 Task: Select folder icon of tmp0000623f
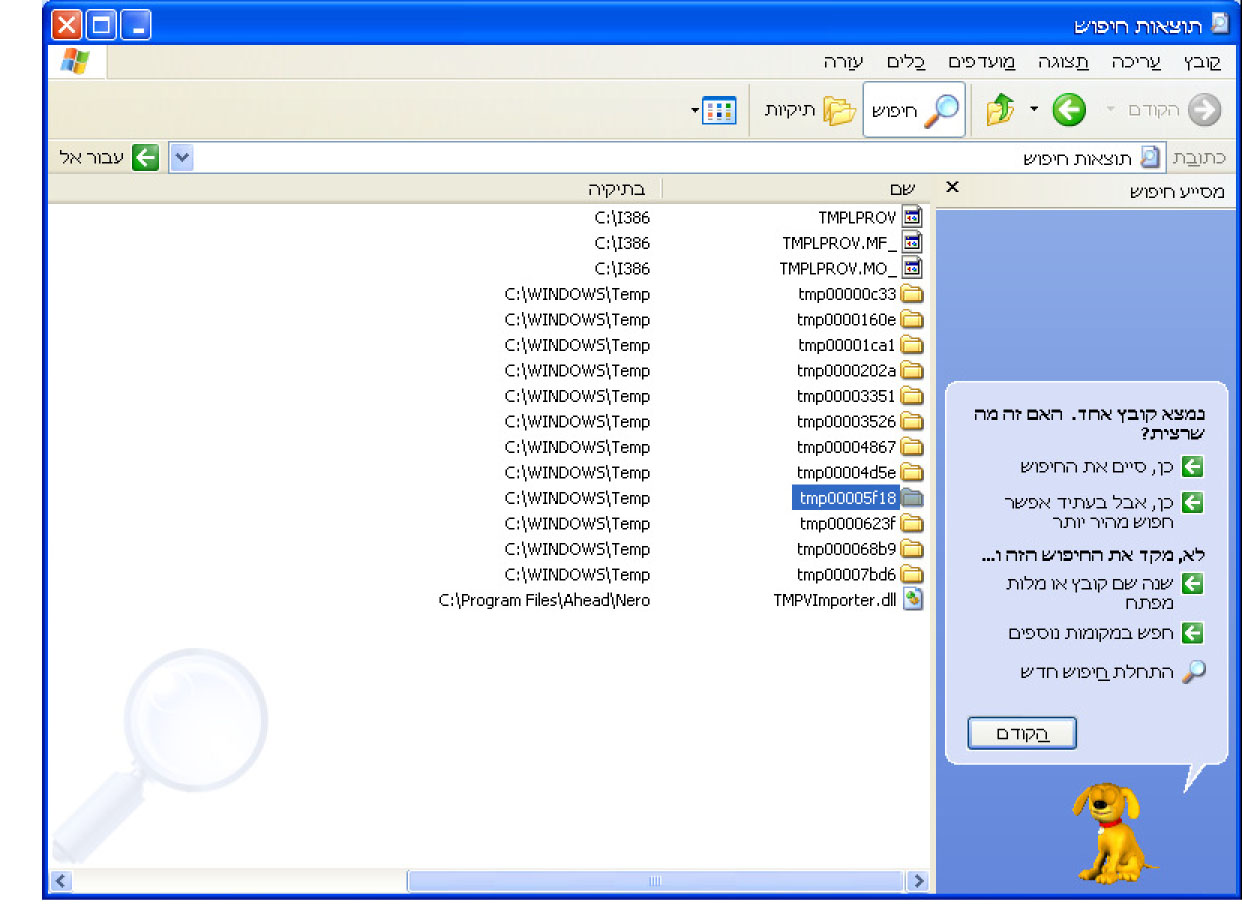[912, 523]
